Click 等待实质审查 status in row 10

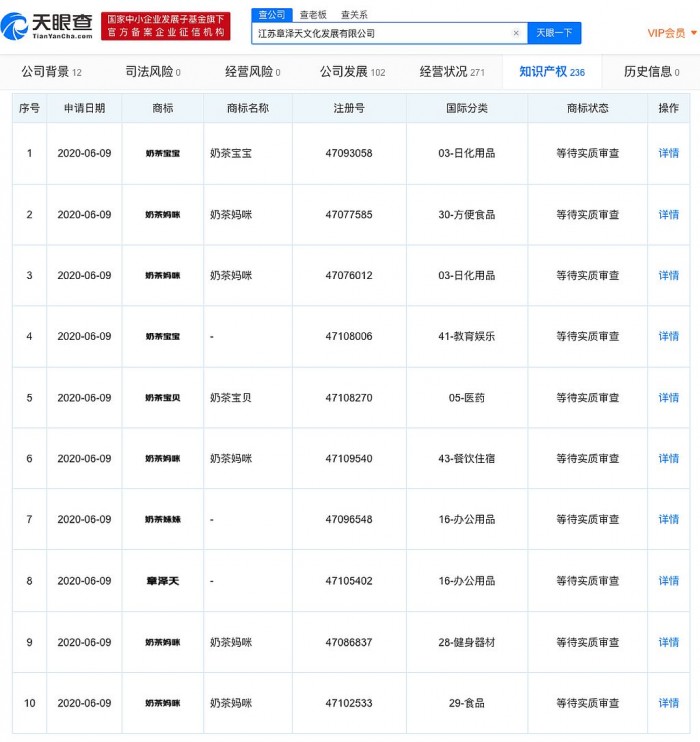point(587,703)
